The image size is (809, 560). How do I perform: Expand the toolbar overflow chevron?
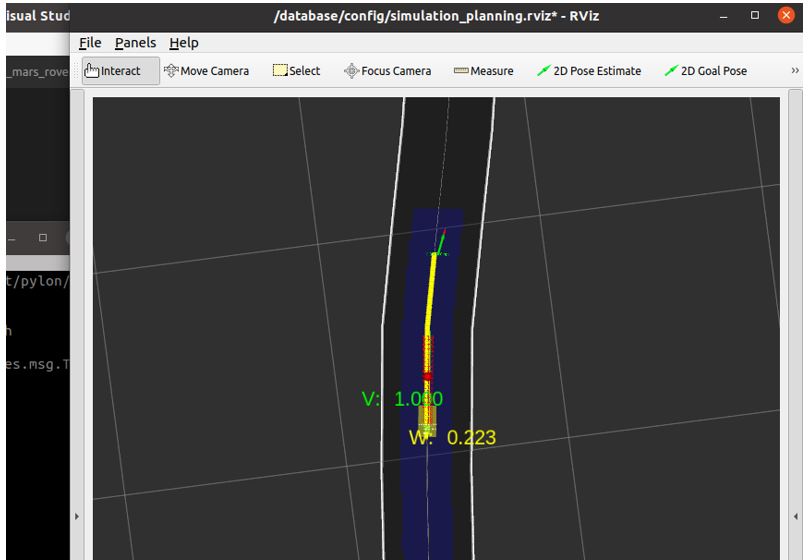point(795,71)
